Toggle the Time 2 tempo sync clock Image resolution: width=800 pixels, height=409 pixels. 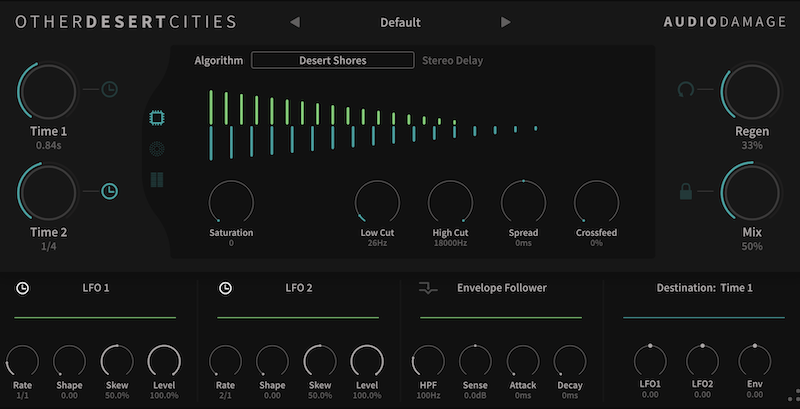[x=110, y=190]
